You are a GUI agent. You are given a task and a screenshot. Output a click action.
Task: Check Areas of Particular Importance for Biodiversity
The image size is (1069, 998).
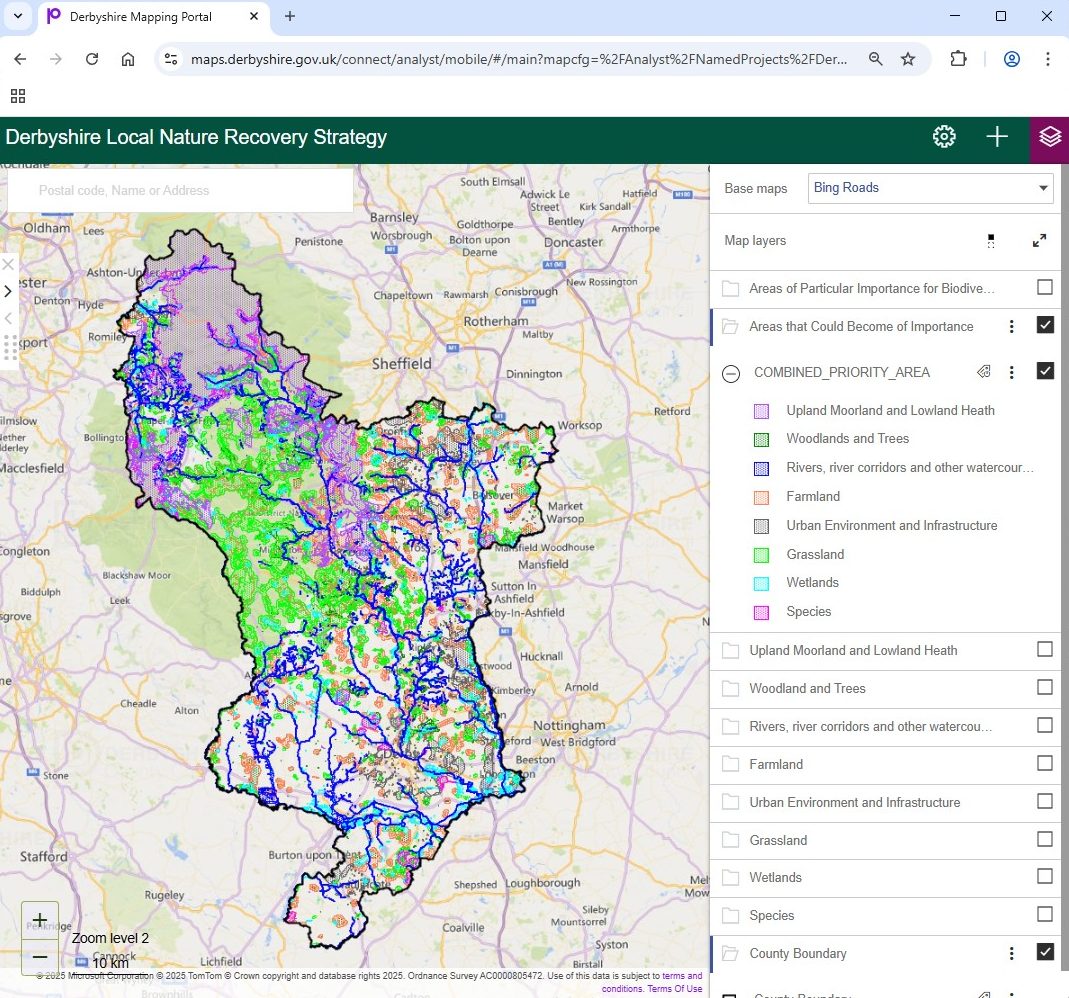(x=1045, y=288)
